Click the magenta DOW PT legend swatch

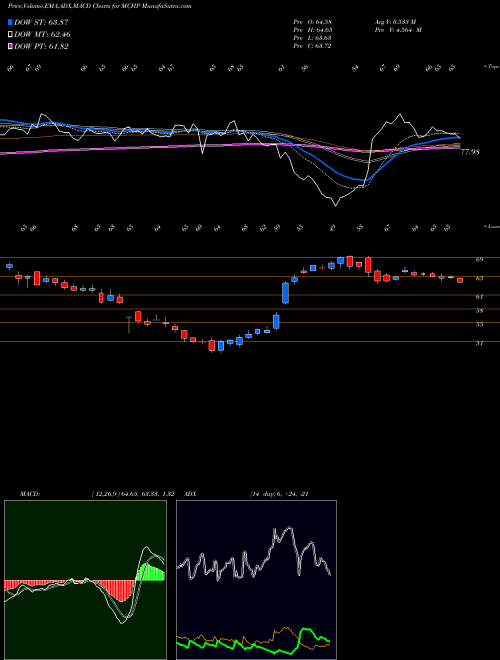10,46
